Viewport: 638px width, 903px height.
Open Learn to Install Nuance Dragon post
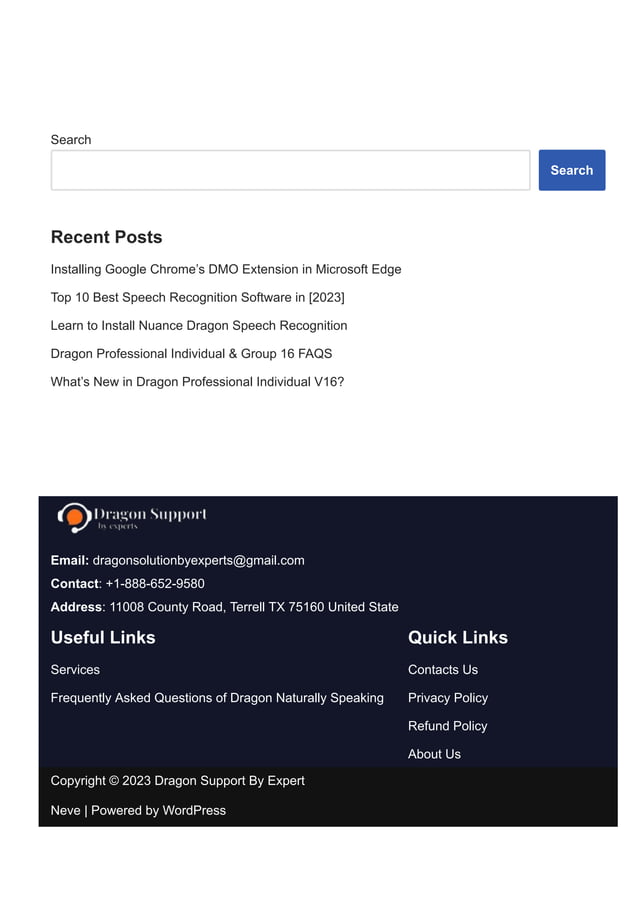pos(199,325)
